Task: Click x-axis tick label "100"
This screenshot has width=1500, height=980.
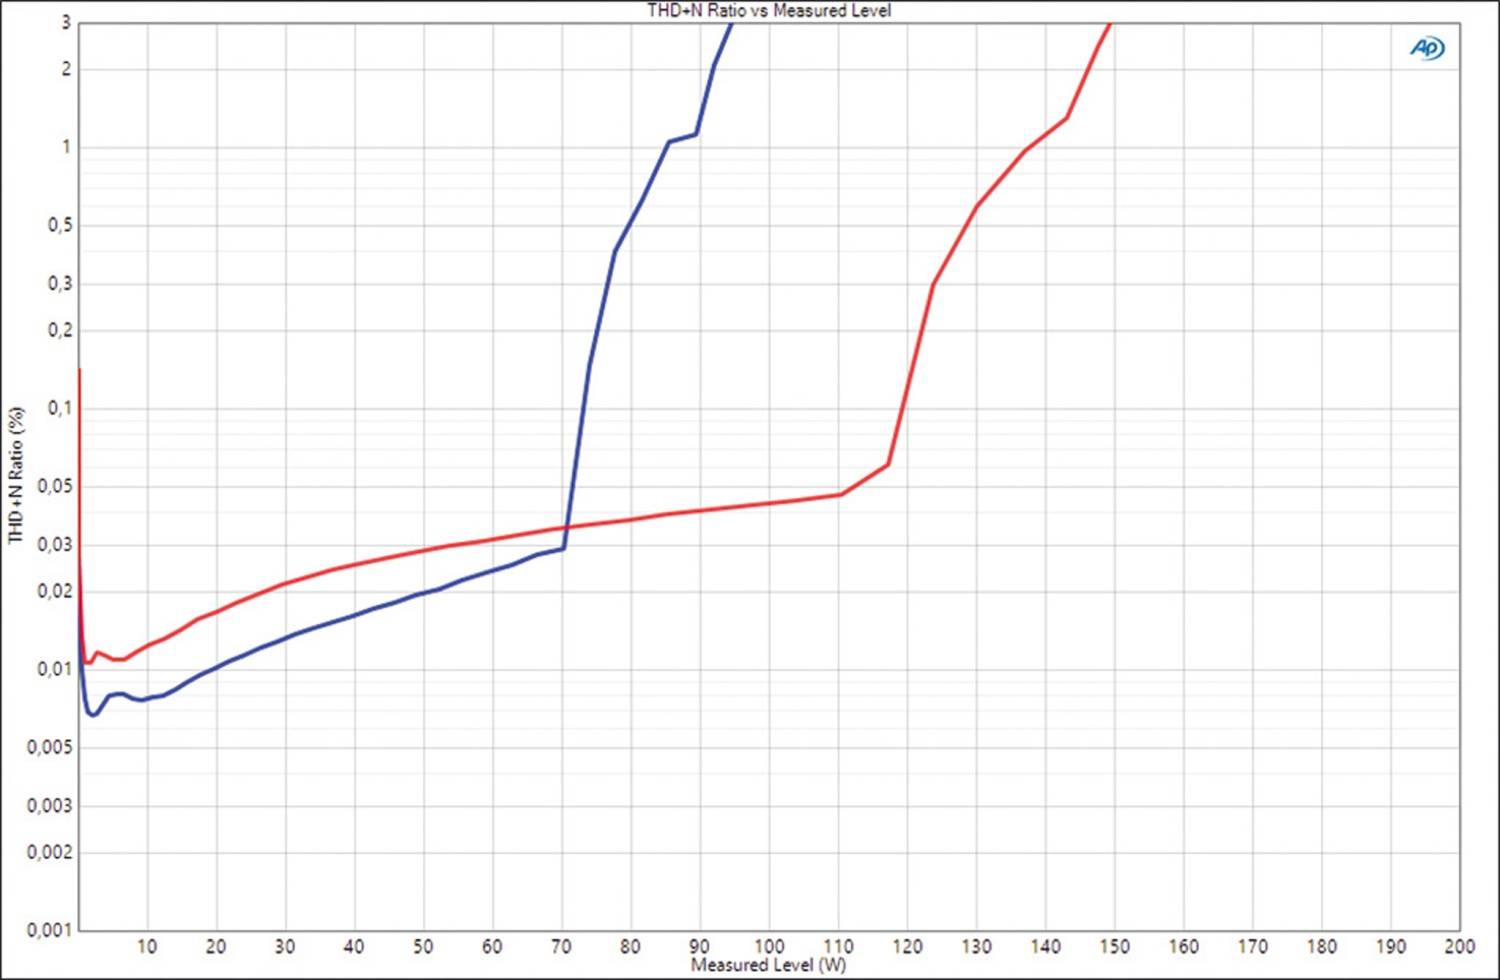Action: (x=769, y=946)
